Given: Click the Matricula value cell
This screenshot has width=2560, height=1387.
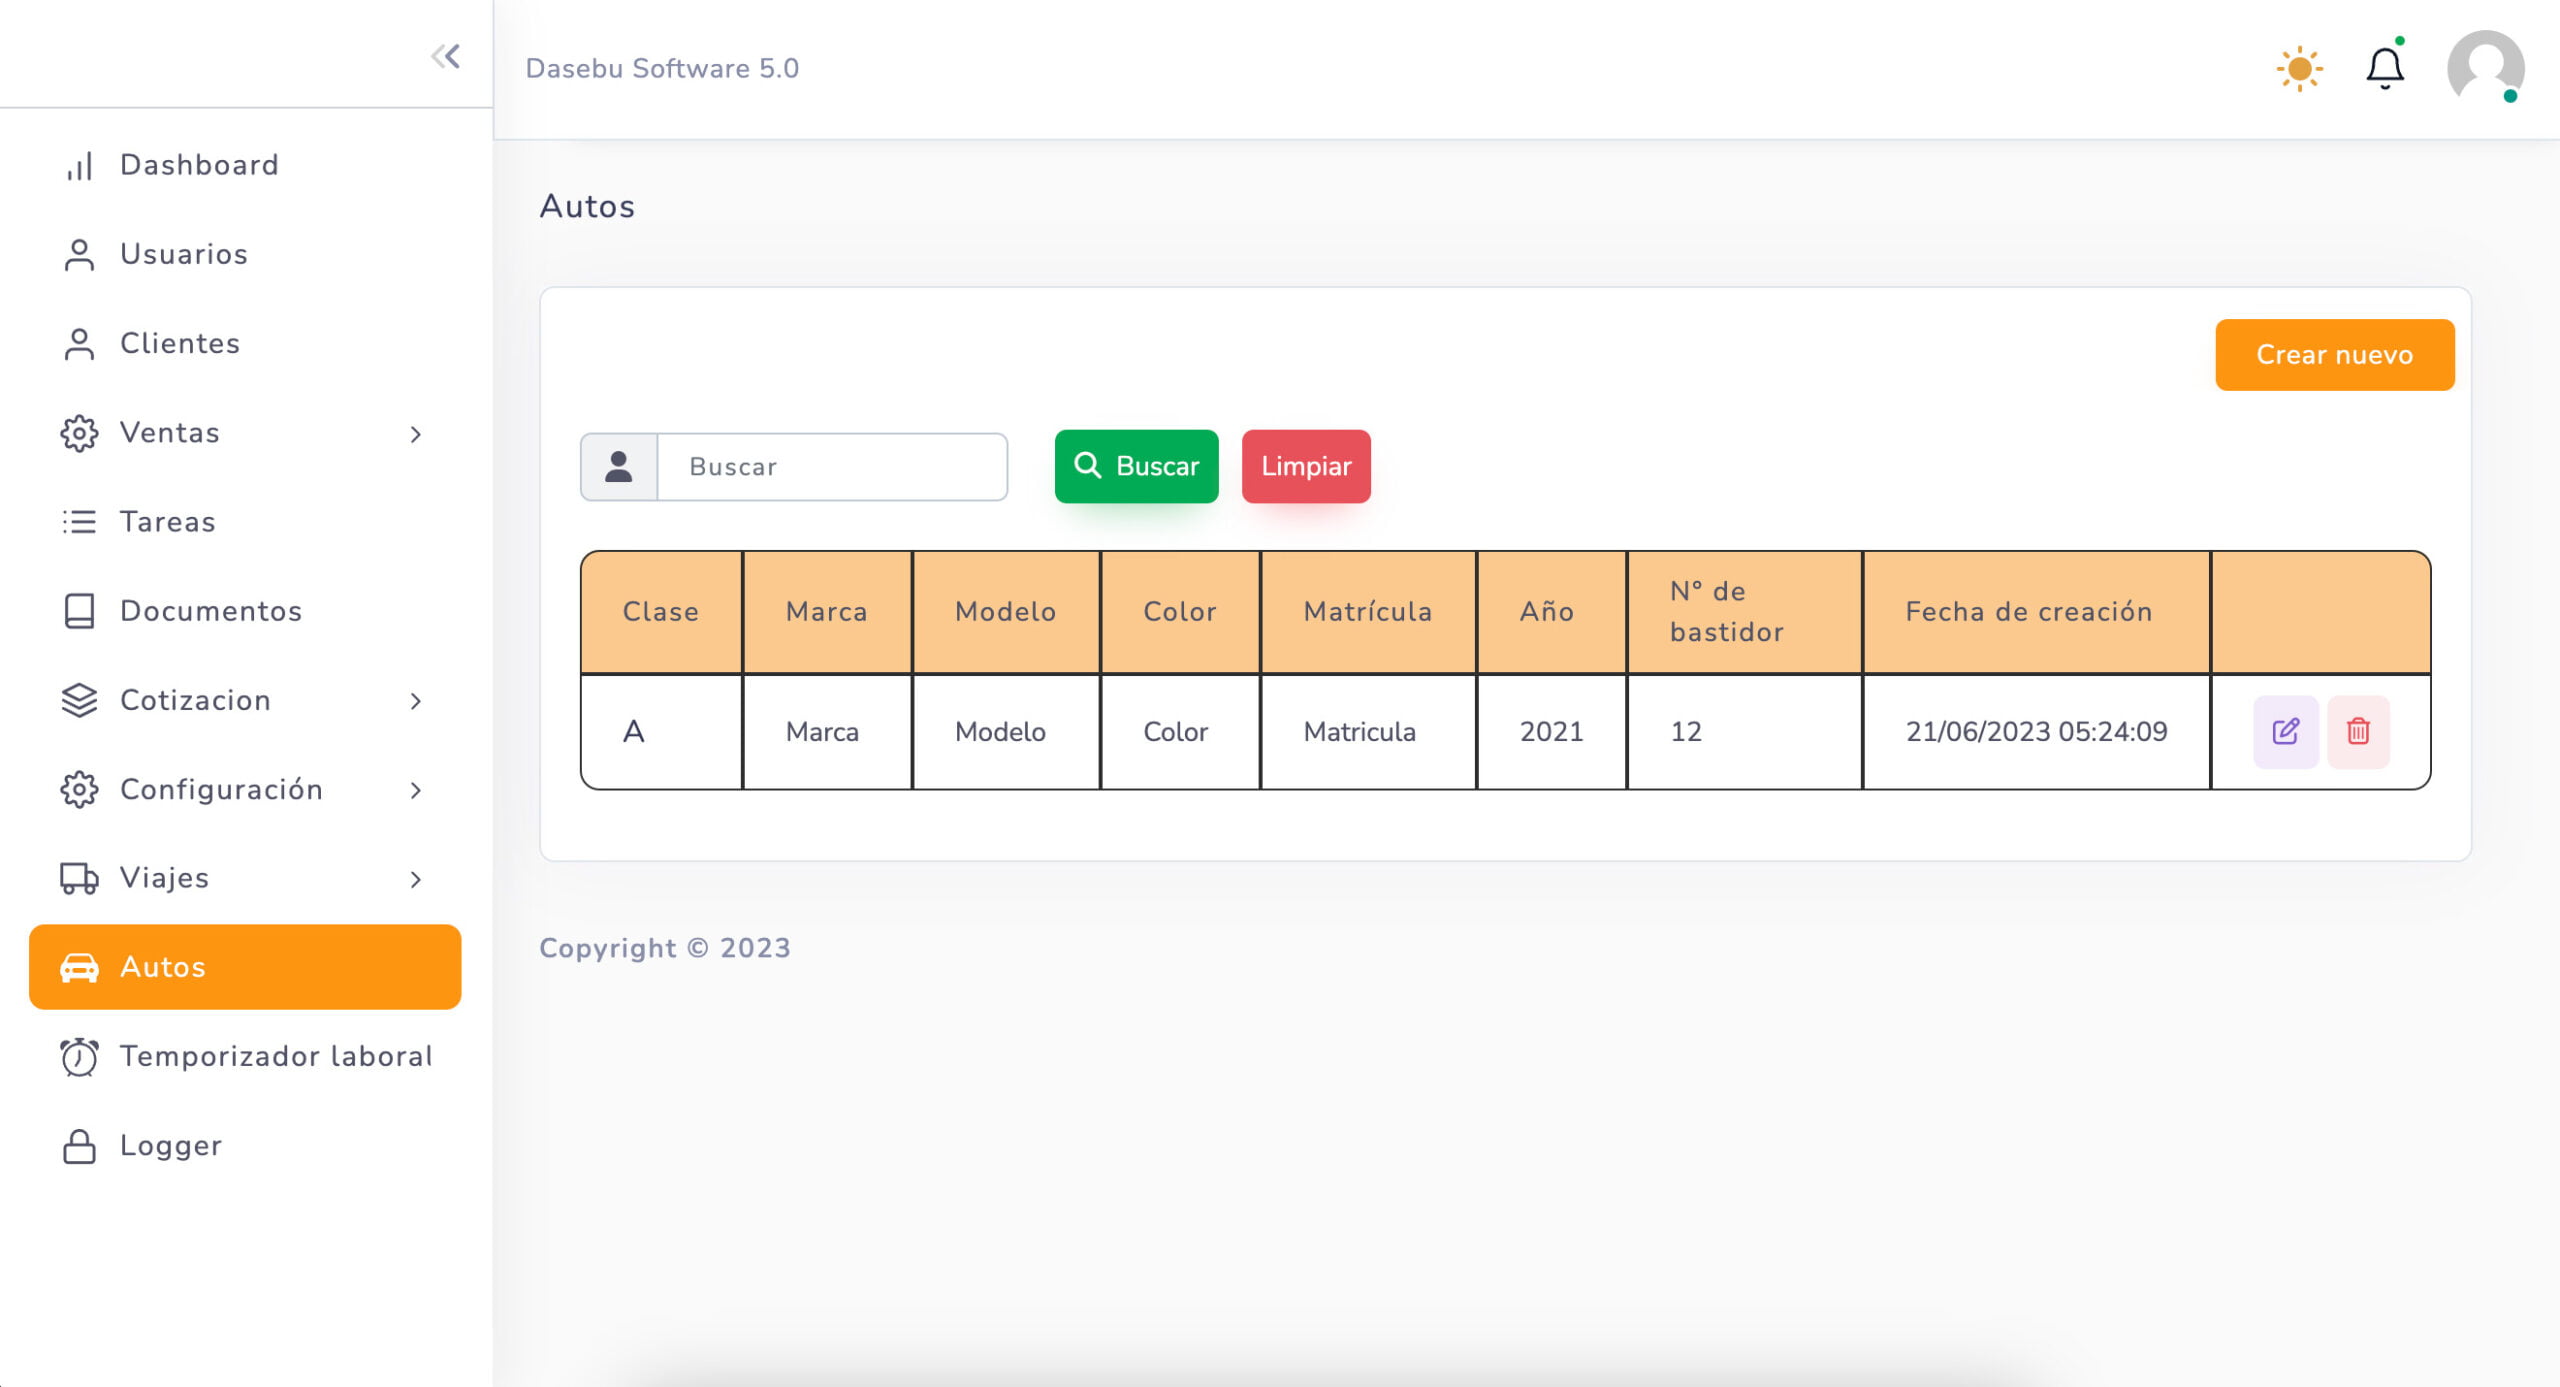Looking at the screenshot, I should click(1368, 732).
